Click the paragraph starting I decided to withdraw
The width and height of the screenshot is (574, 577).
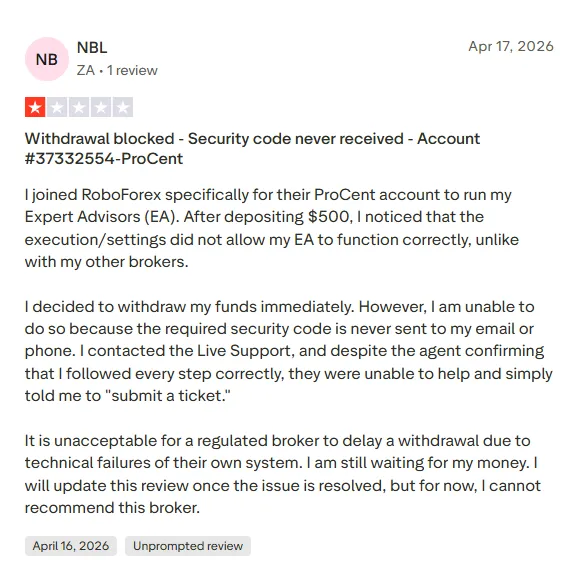[288, 351]
